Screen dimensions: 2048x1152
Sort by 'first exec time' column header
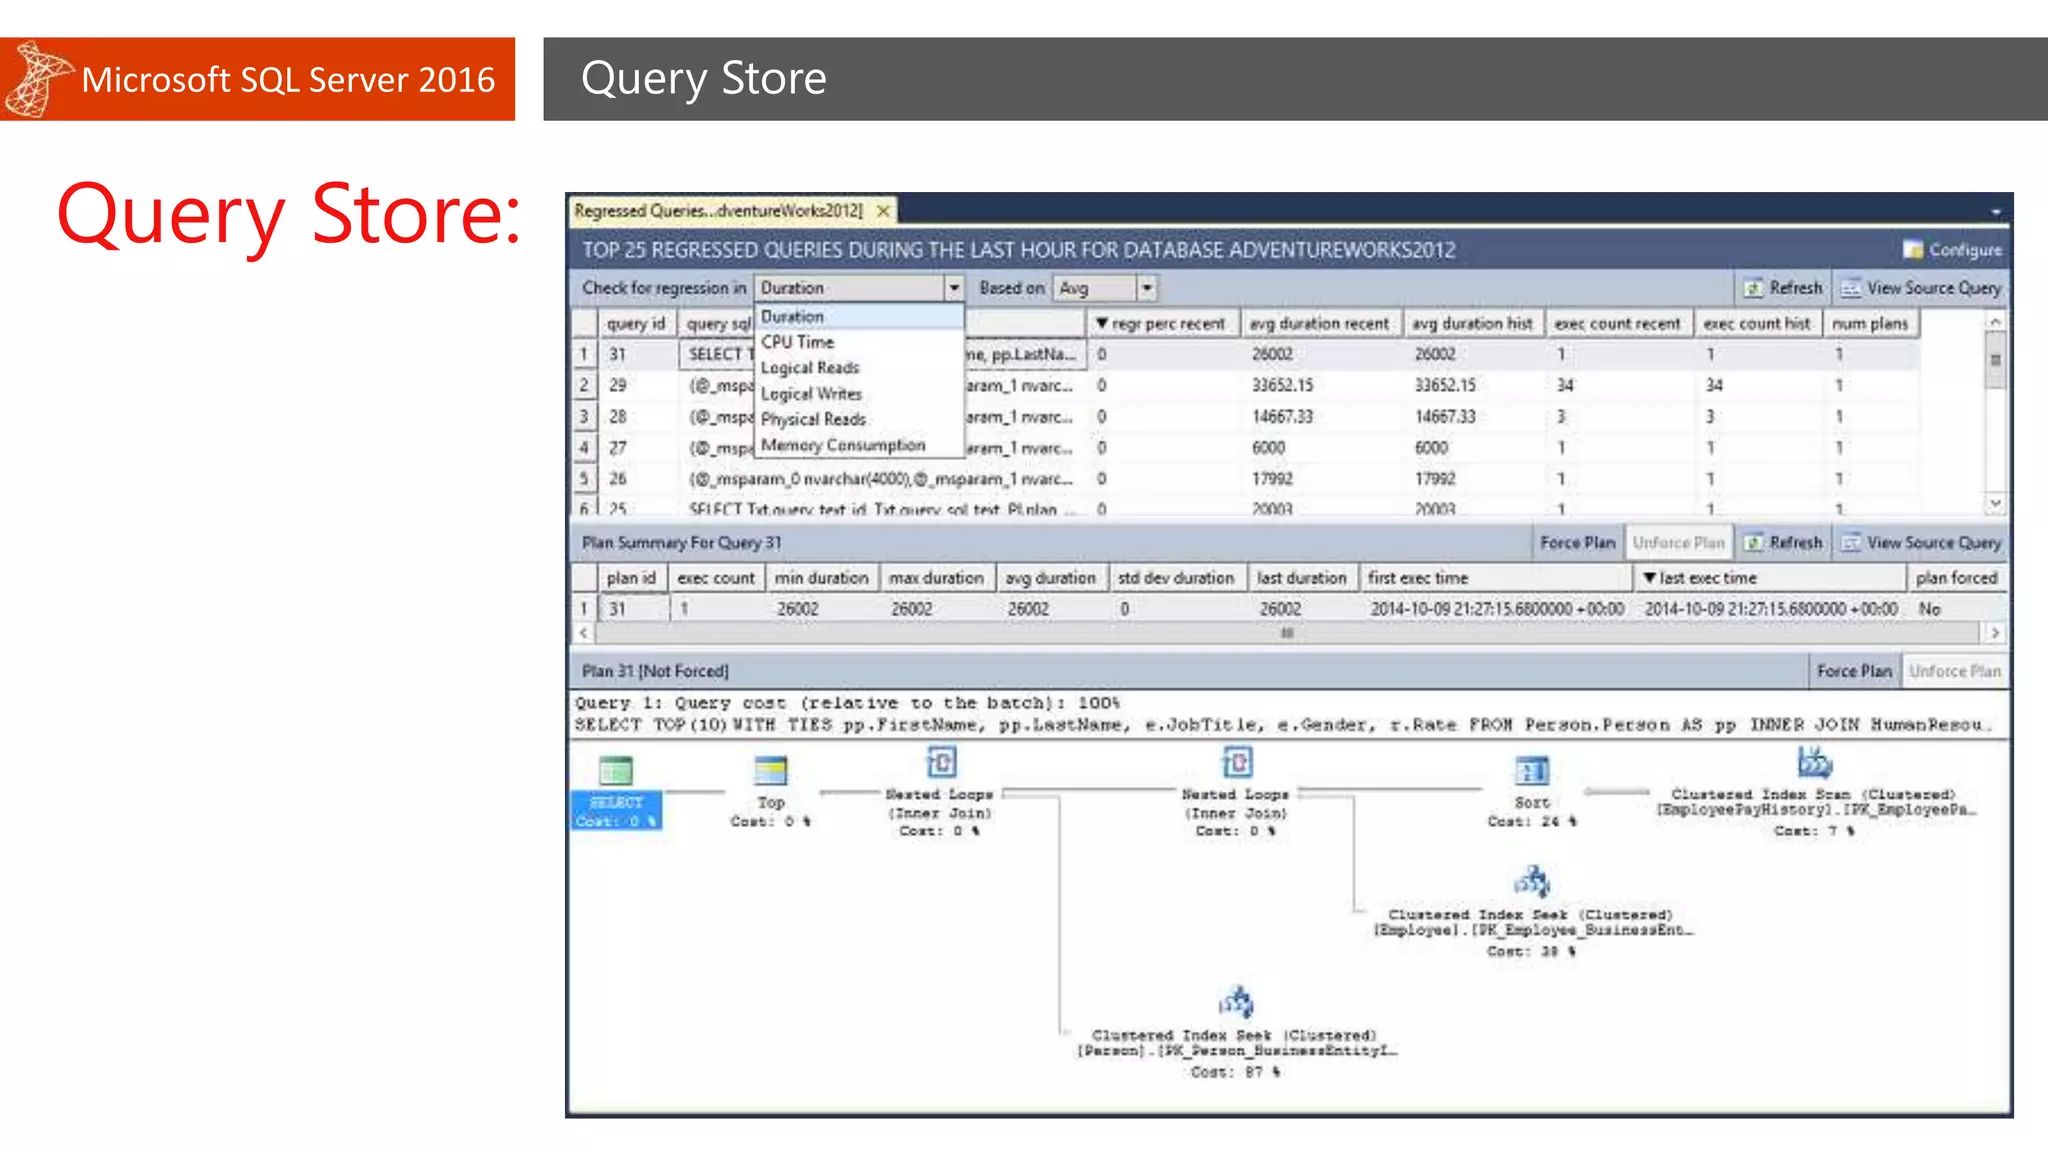1494,578
